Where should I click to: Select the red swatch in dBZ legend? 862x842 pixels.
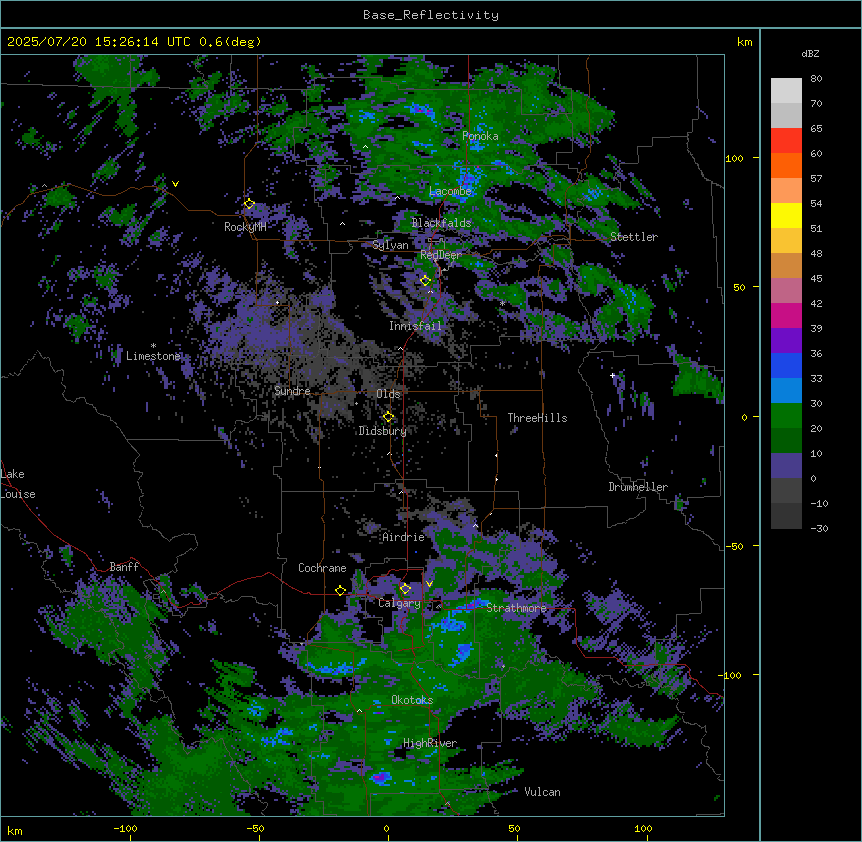point(786,141)
